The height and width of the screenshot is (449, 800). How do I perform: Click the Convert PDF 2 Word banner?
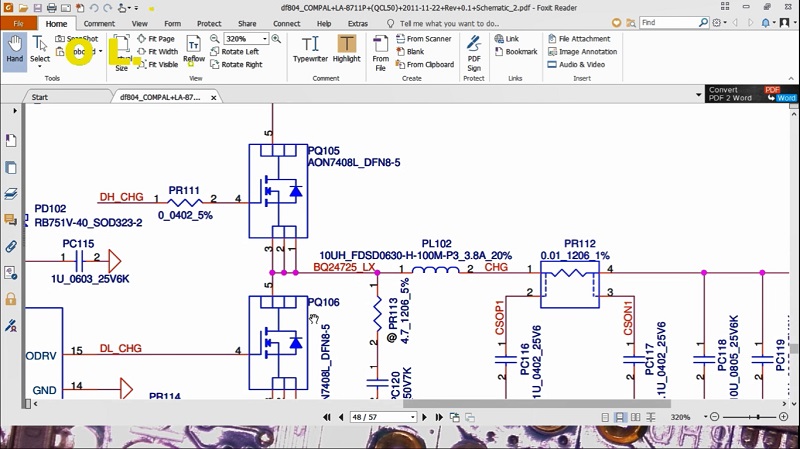click(x=752, y=94)
